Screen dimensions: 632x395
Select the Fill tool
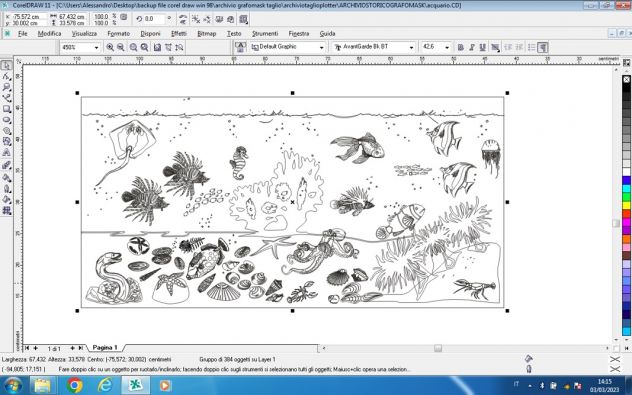click(x=6, y=200)
